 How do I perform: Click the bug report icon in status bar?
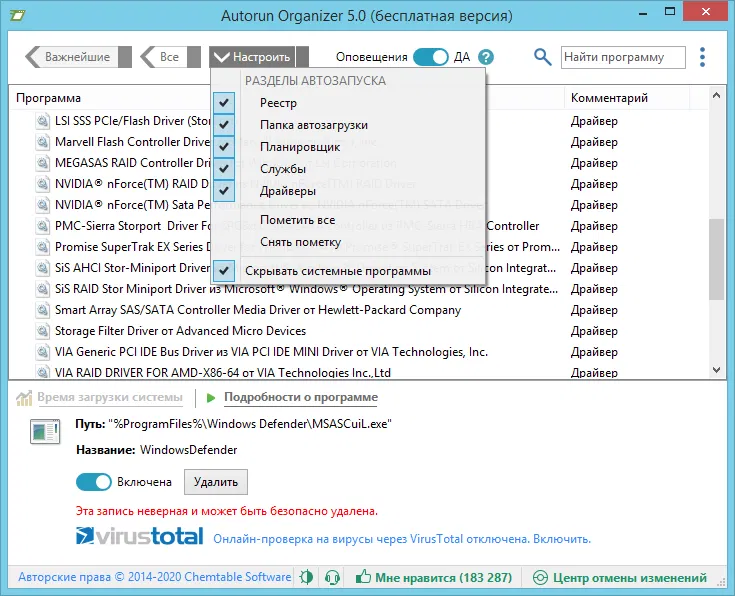click(306, 577)
